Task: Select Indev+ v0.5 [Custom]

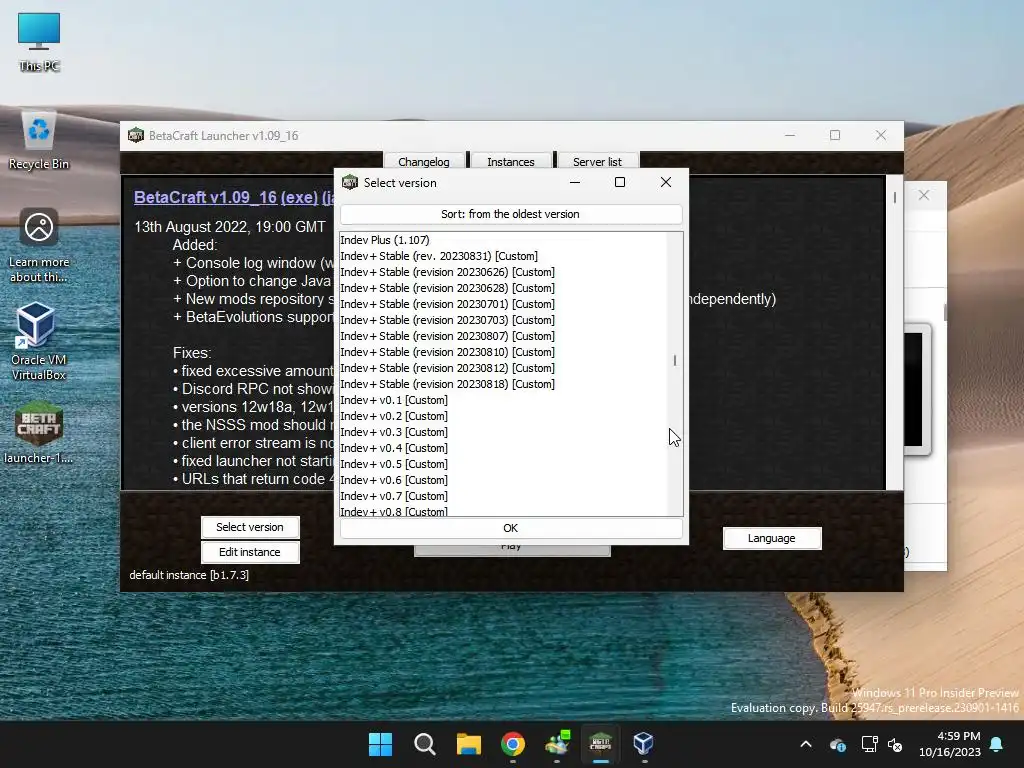Action: [503, 464]
